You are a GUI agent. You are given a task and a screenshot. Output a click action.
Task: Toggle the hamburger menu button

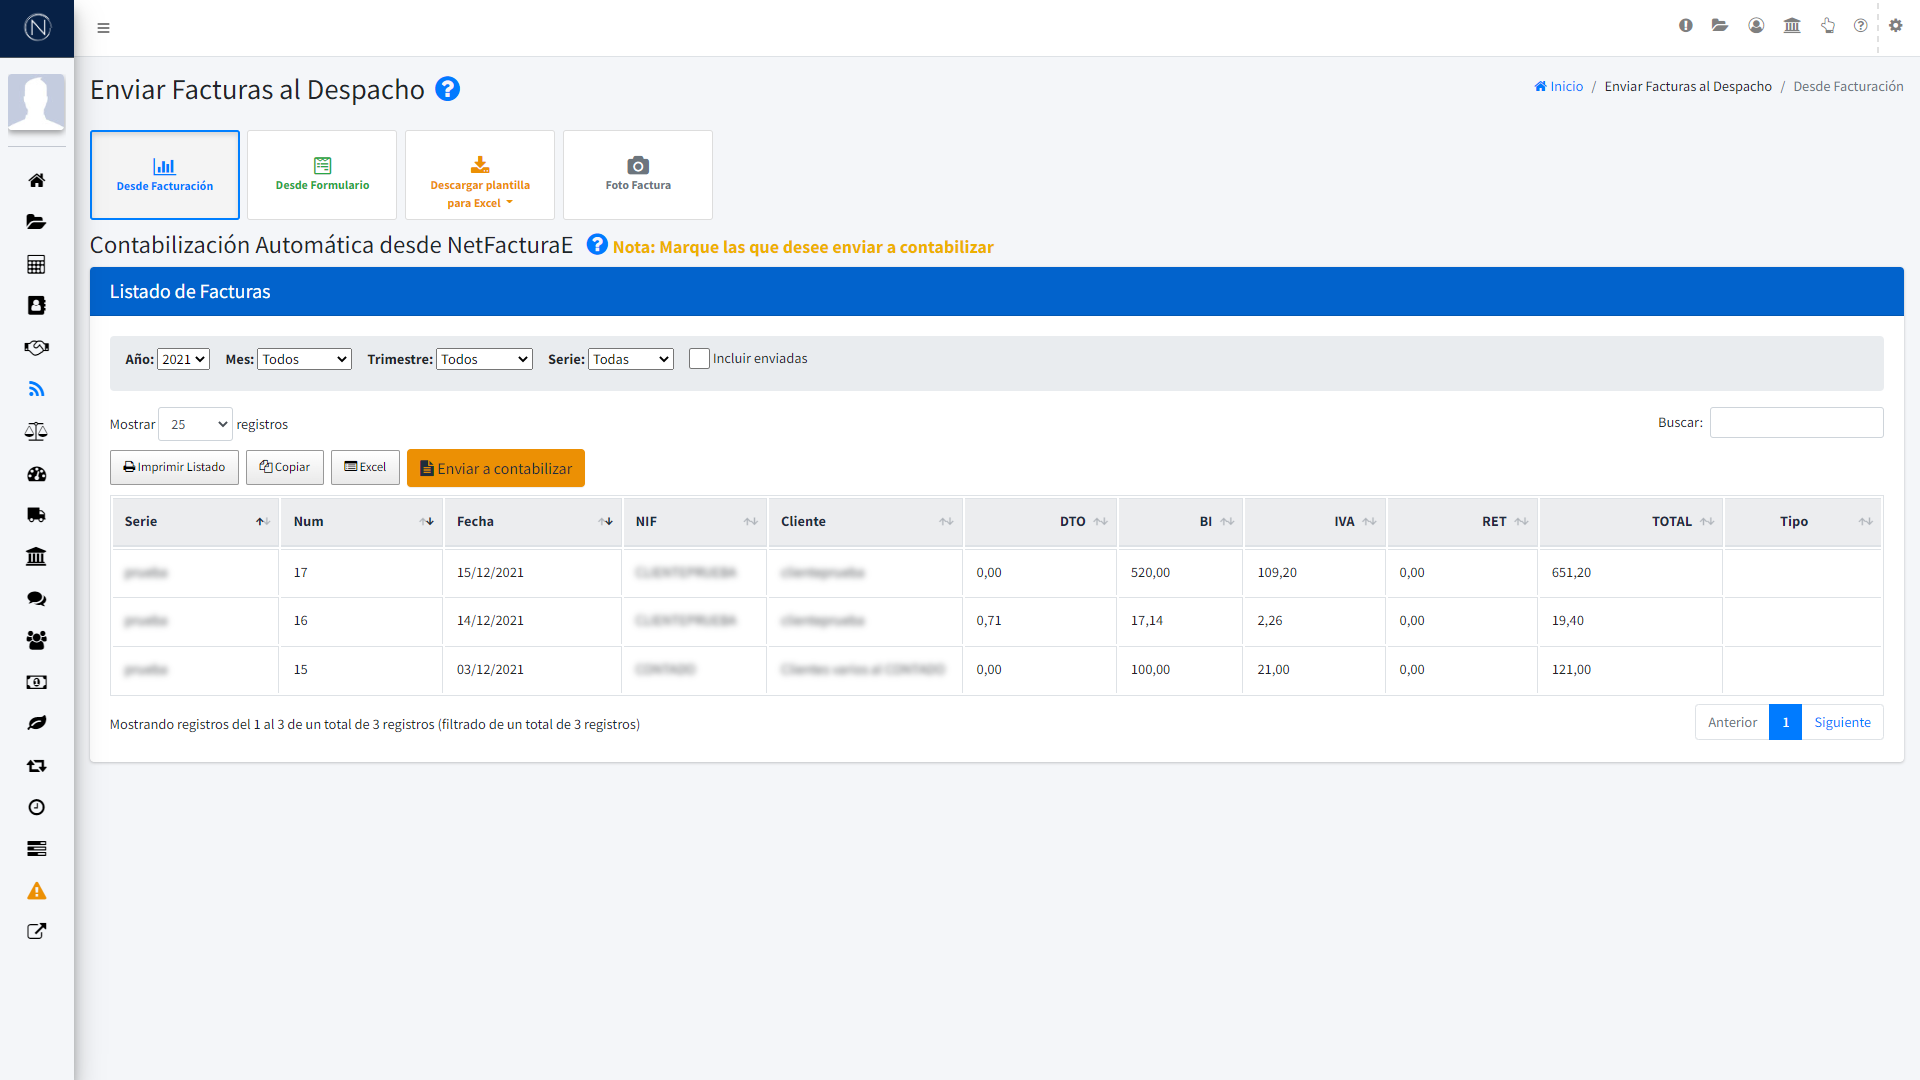point(103,28)
